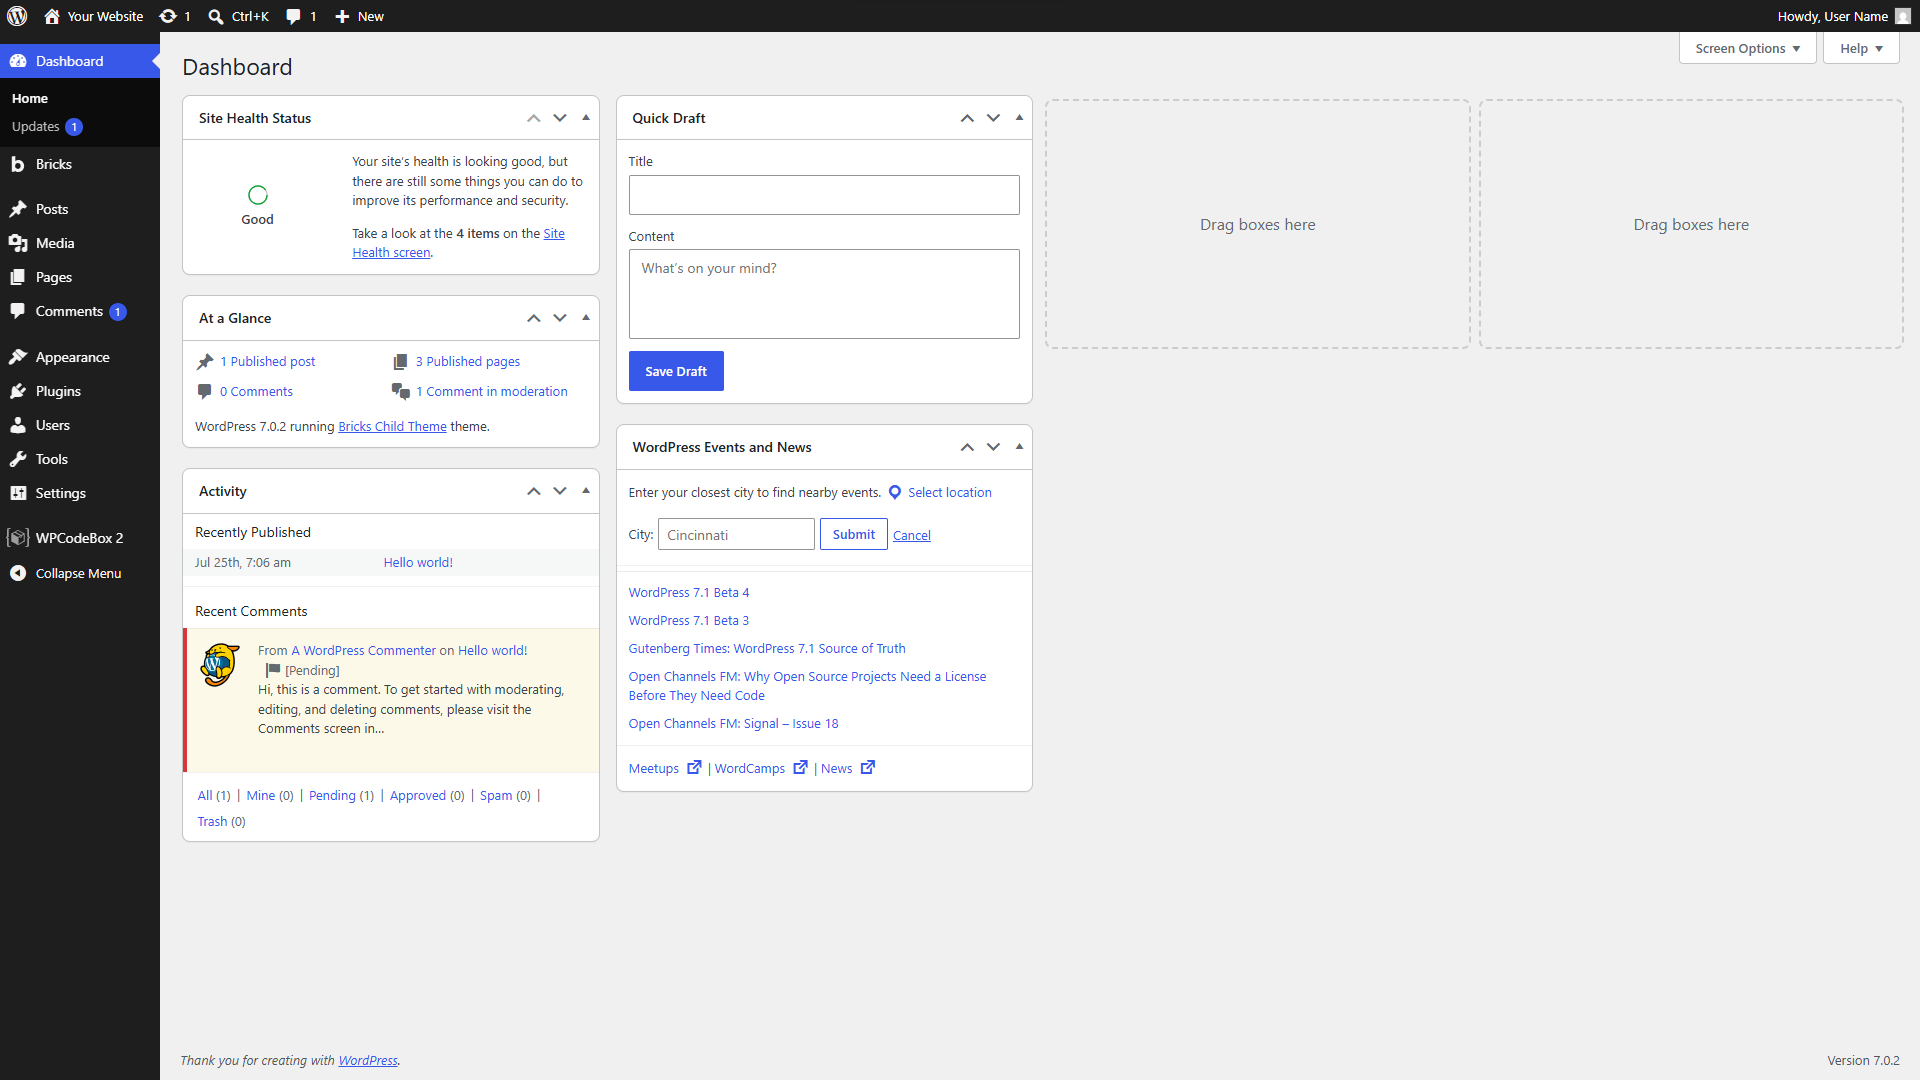Screen dimensions: 1920x1080
Task: Click the Collapse Menu arrow icon
Action: pyautogui.click(x=18, y=573)
